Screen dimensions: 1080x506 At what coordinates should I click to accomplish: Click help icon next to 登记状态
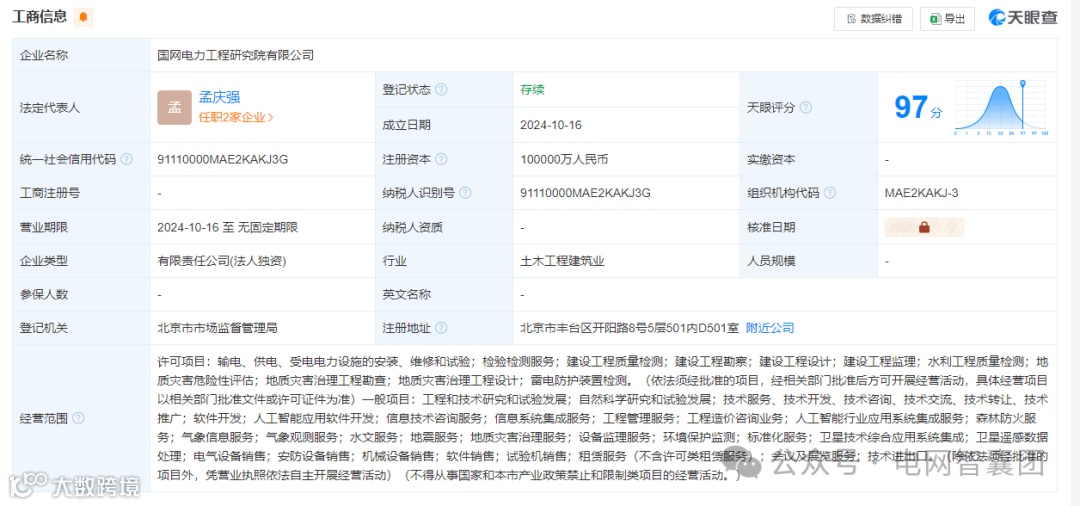tap(441, 90)
